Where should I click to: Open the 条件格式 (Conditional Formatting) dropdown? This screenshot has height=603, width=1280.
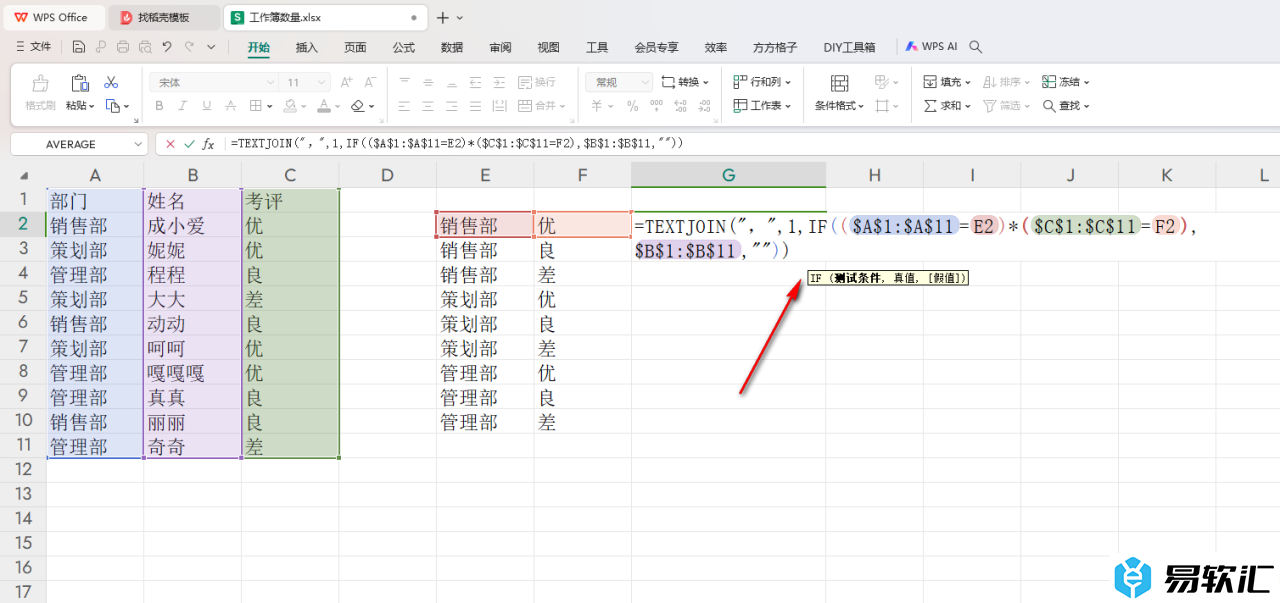839,106
